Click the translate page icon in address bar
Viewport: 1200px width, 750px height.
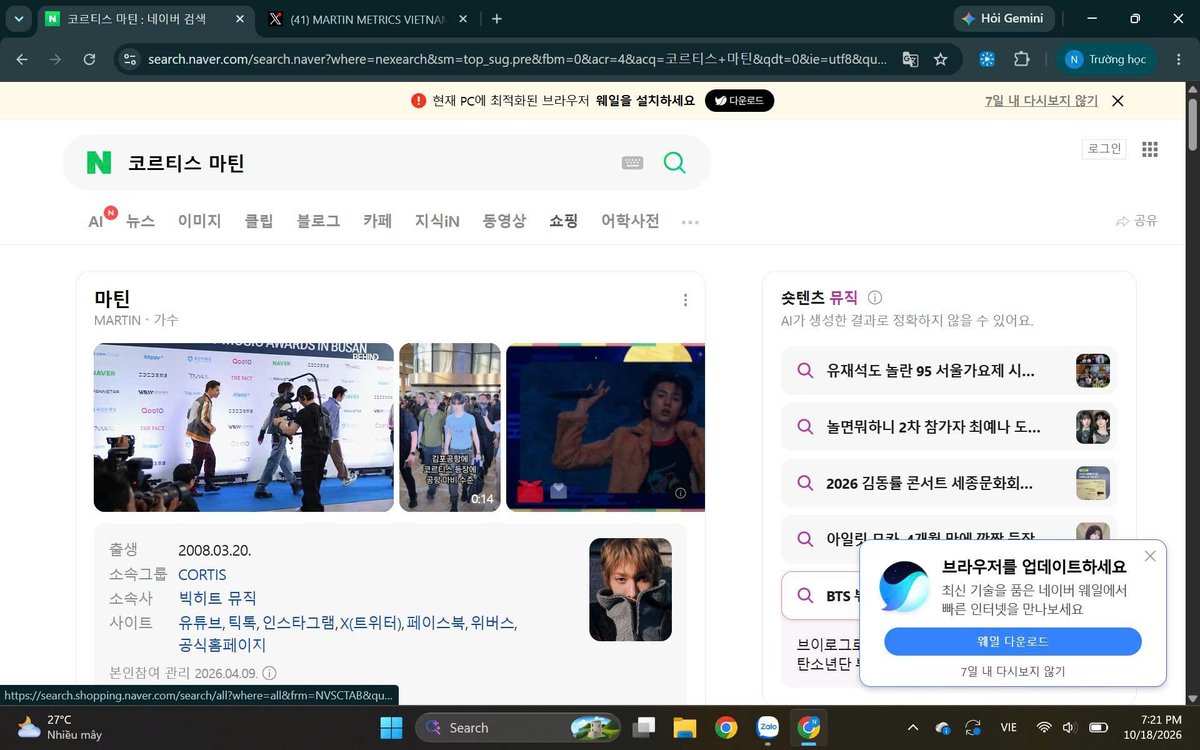click(910, 59)
